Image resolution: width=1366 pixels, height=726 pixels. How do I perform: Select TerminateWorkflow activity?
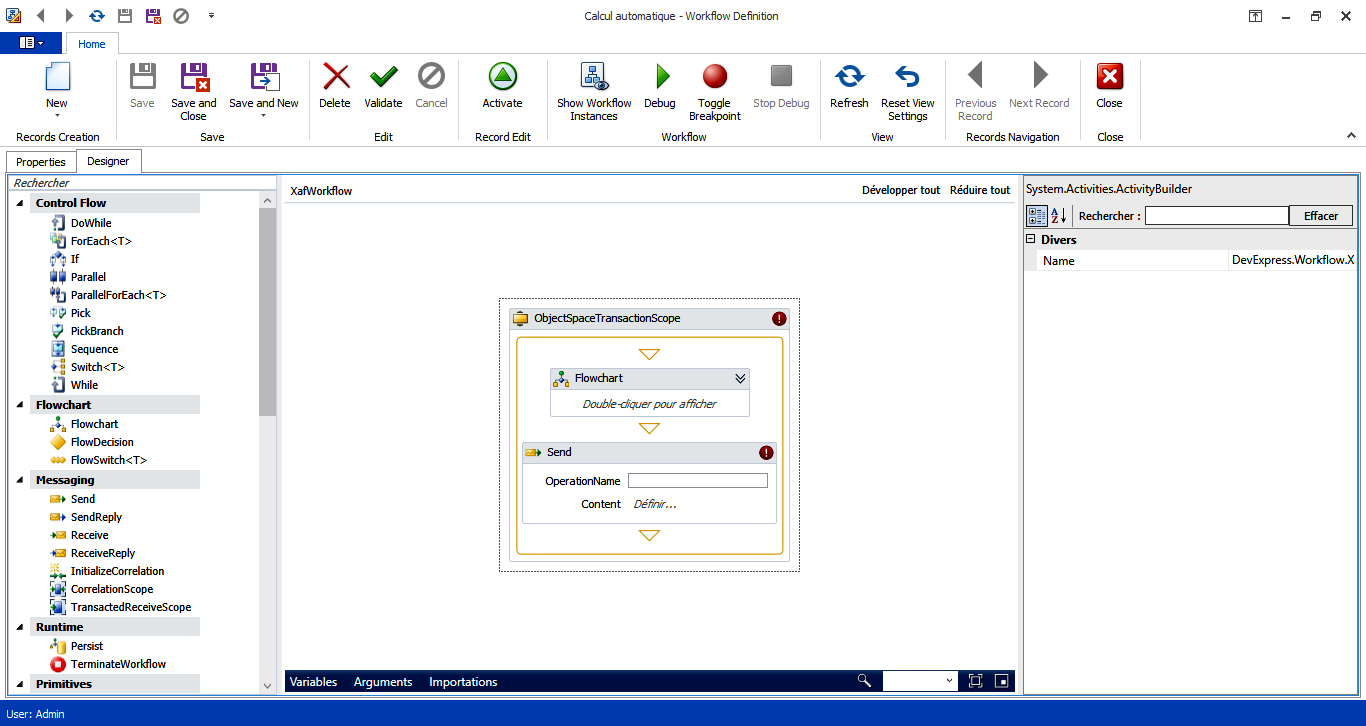pos(108,664)
